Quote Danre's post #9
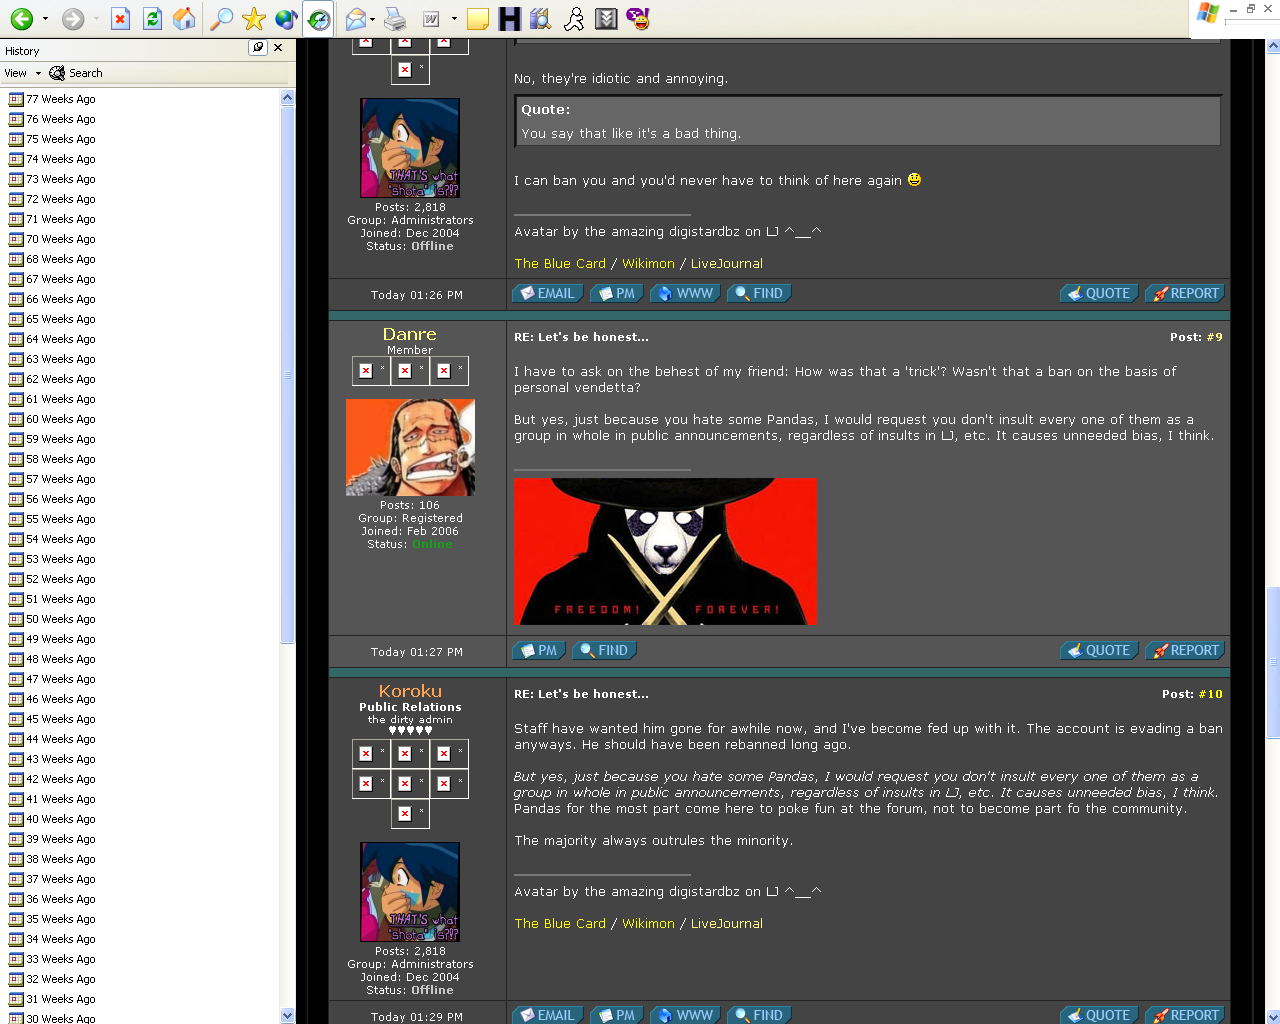The width and height of the screenshot is (1280, 1024). tap(1098, 650)
